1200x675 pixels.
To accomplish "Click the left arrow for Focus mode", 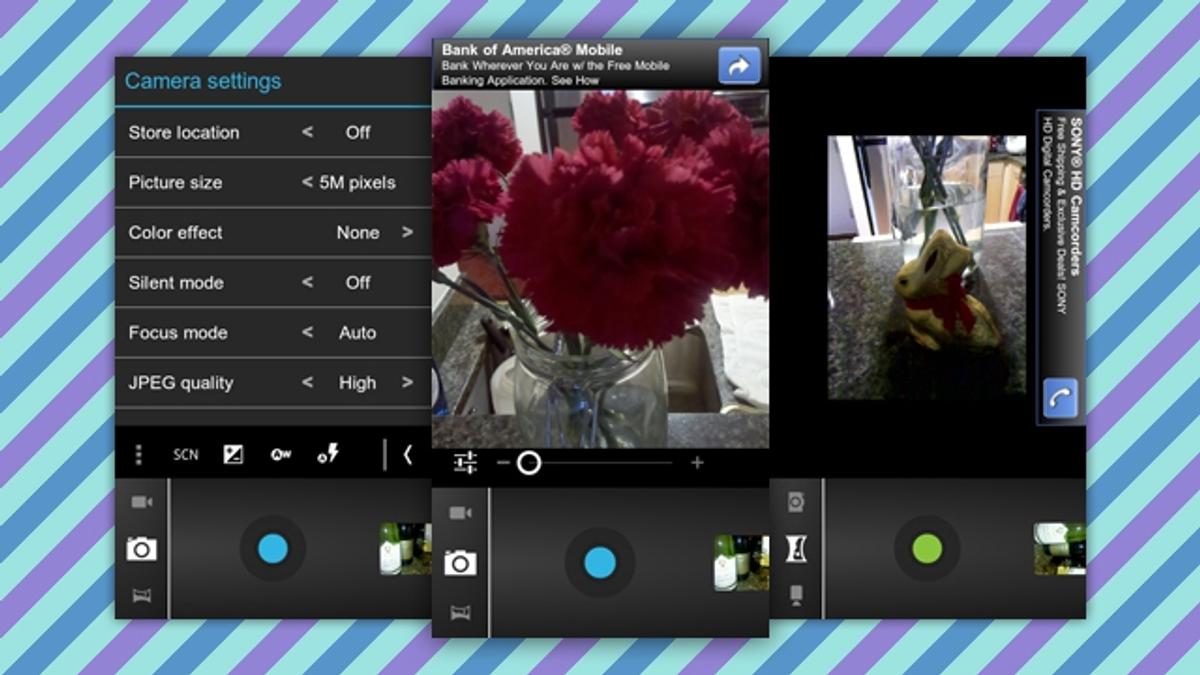I will coord(307,332).
